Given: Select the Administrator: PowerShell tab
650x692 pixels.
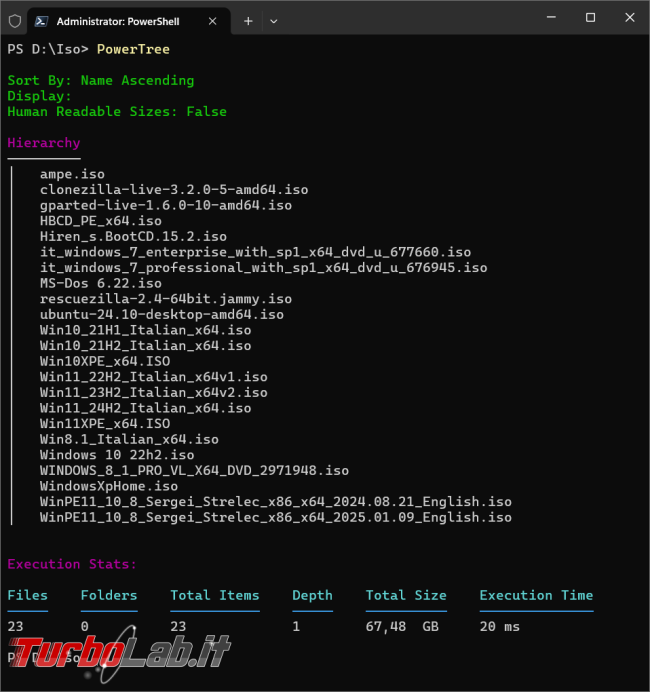Looking at the screenshot, I should (x=128, y=21).
